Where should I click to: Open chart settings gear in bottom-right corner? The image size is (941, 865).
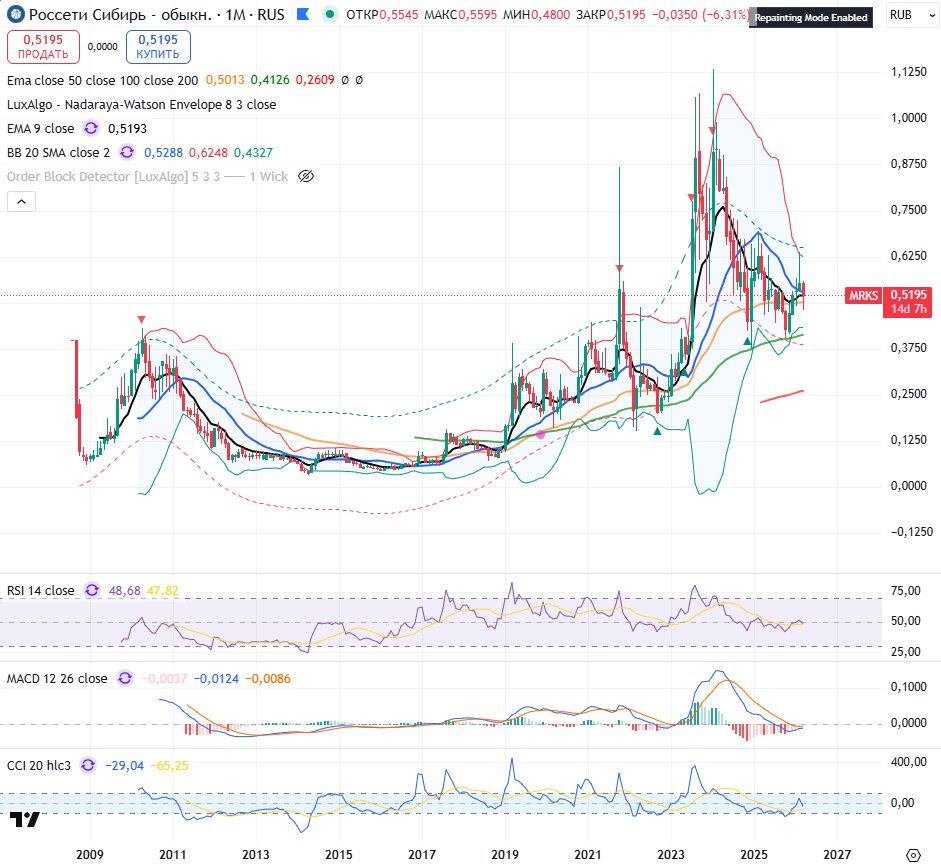click(x=912, y=853)
